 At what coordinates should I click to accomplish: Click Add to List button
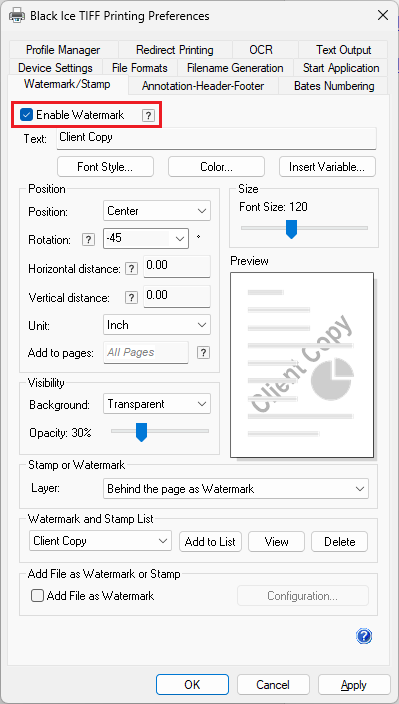coord(210,541)
